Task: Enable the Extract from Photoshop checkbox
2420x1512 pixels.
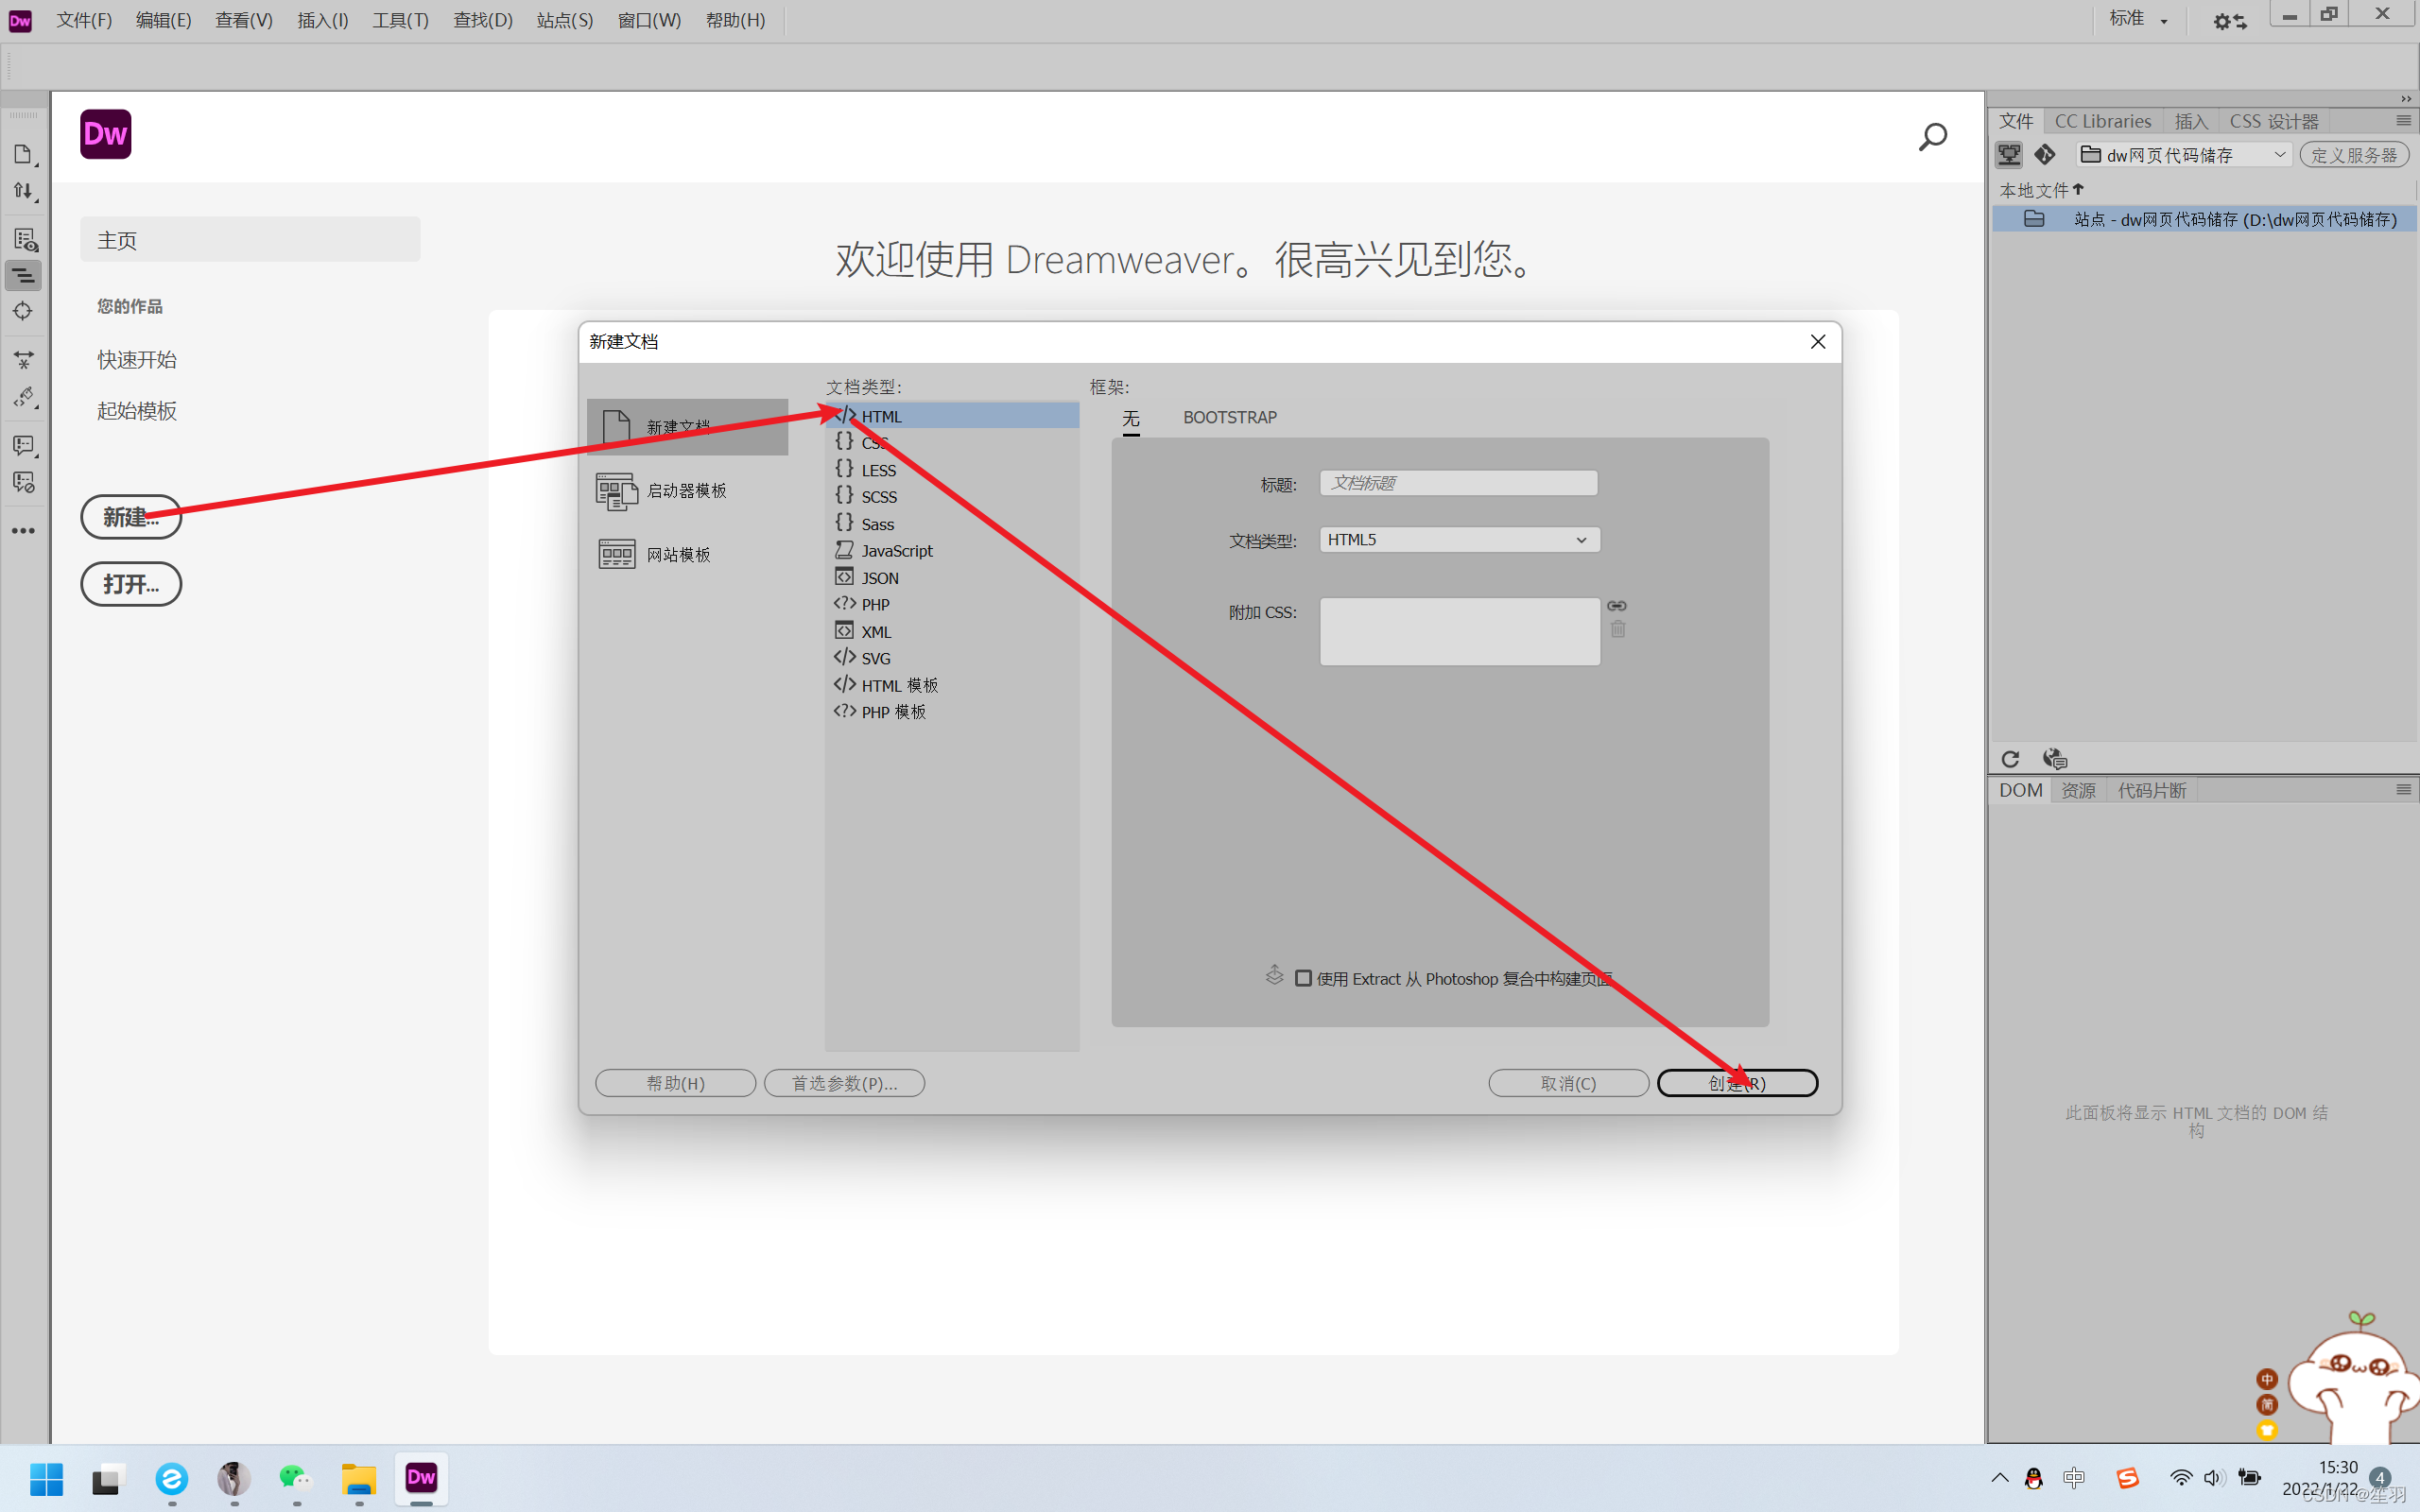Action: [1303, 978]
